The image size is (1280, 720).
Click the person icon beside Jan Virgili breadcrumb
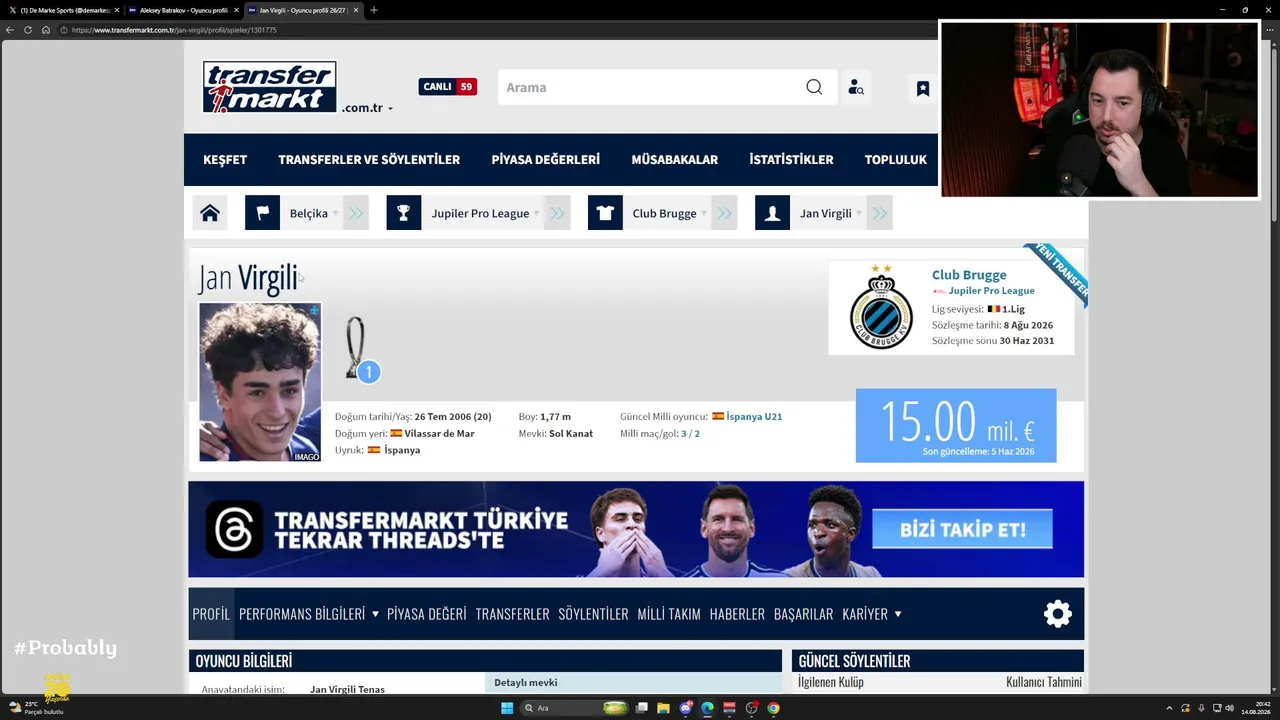coord(772,213)
